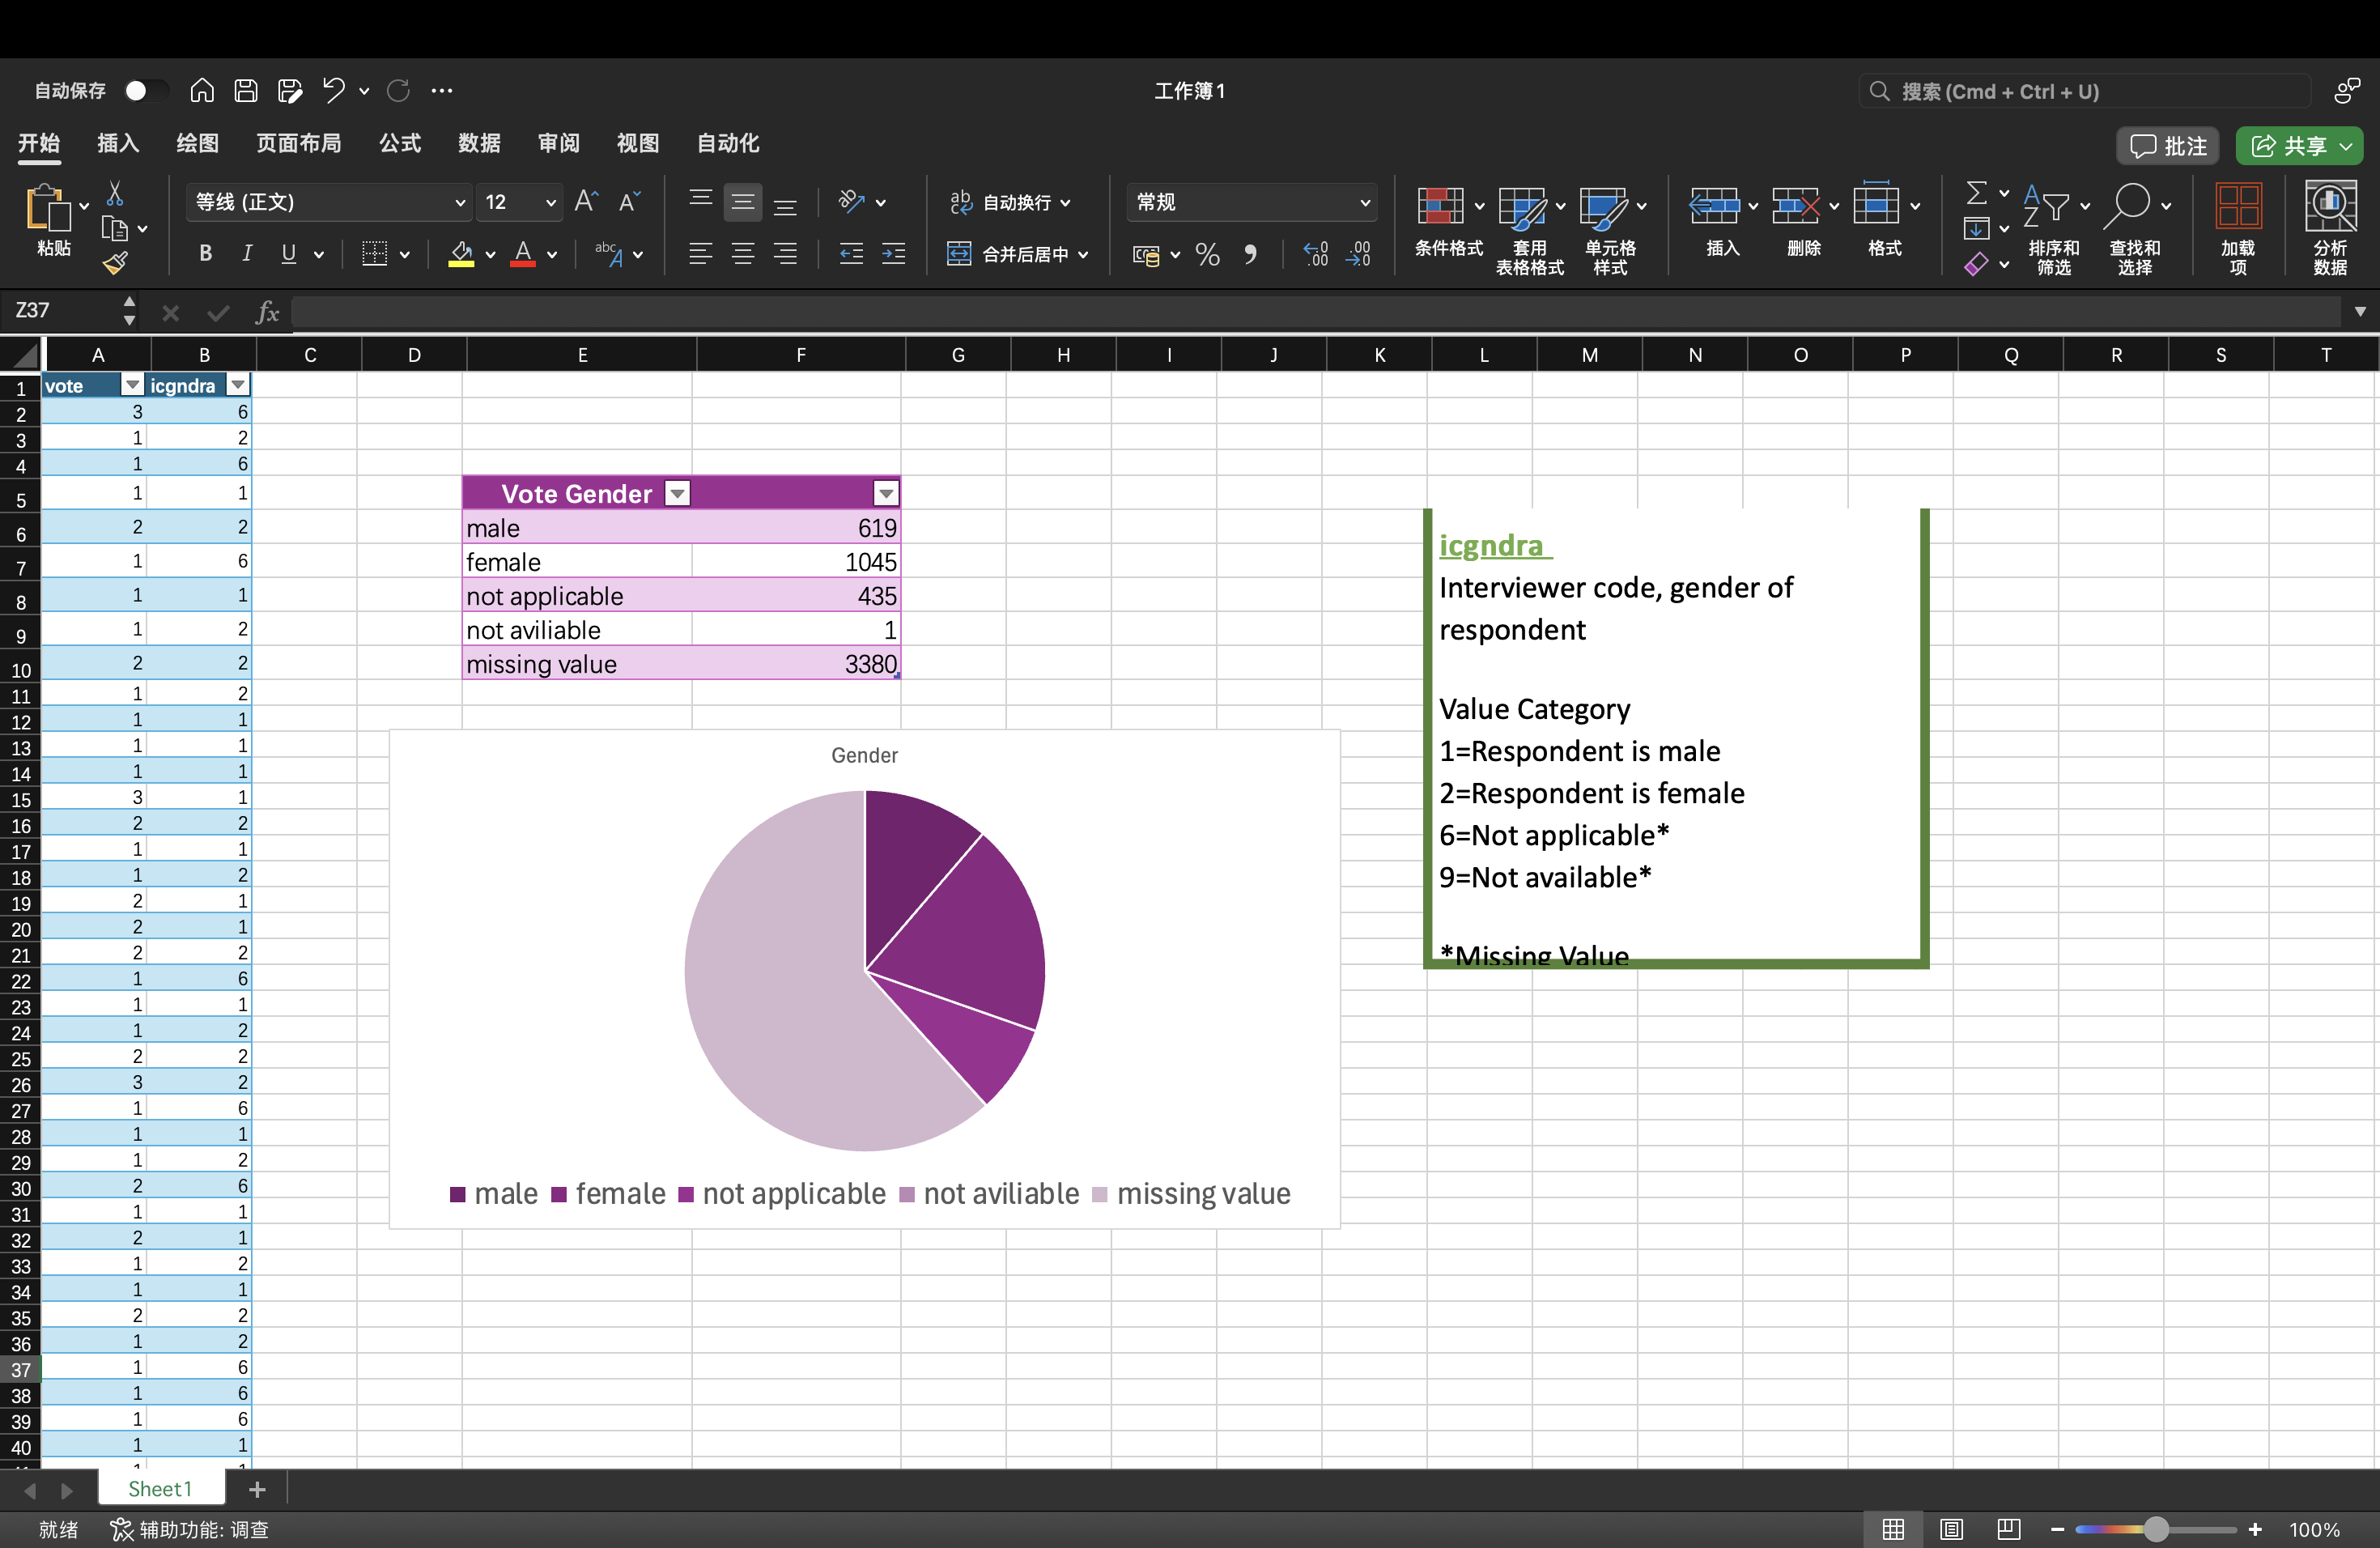Click the increase font size icon
This screenshot has width=2380, height=1548.
pos(586,202)
